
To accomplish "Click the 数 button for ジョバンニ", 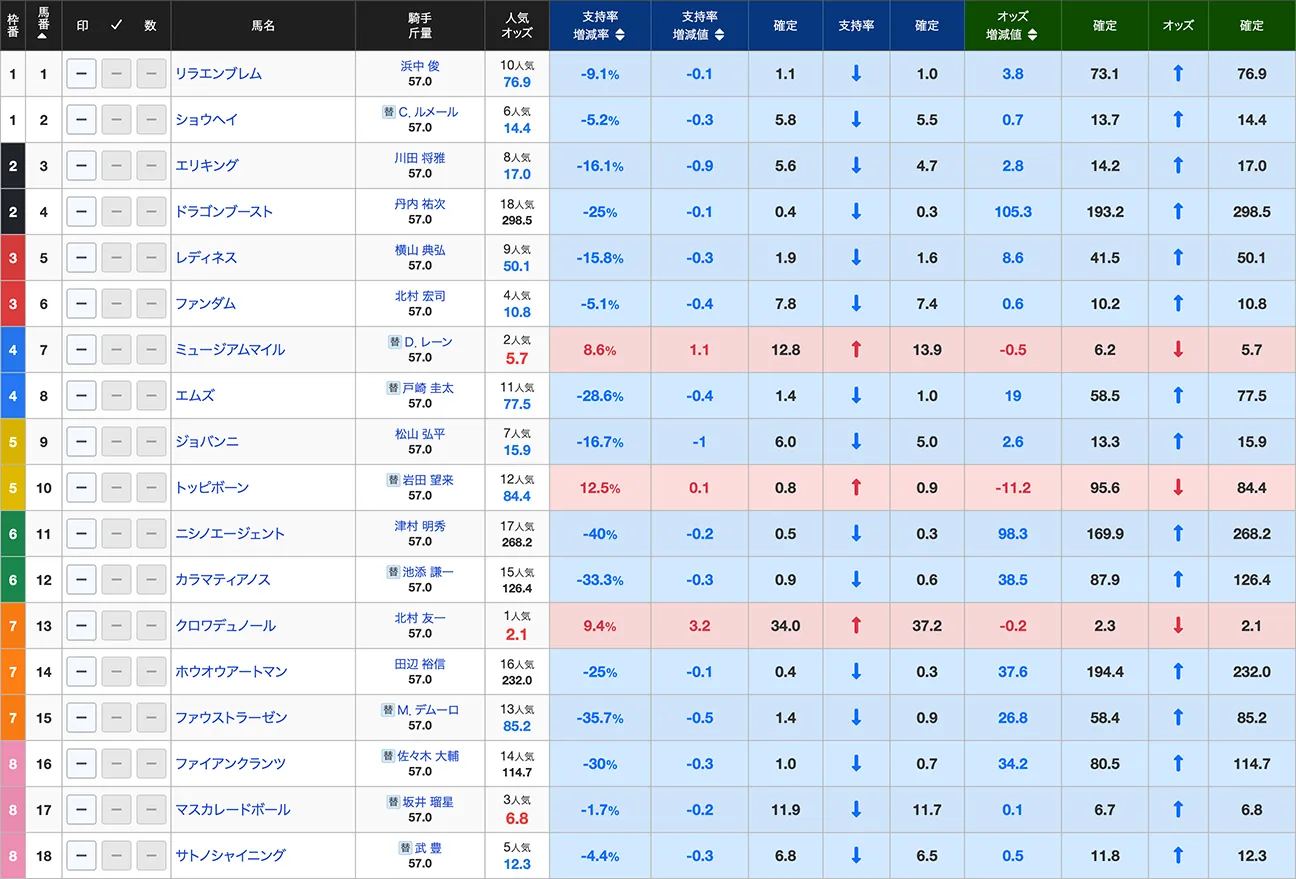I will click(151, 442).
